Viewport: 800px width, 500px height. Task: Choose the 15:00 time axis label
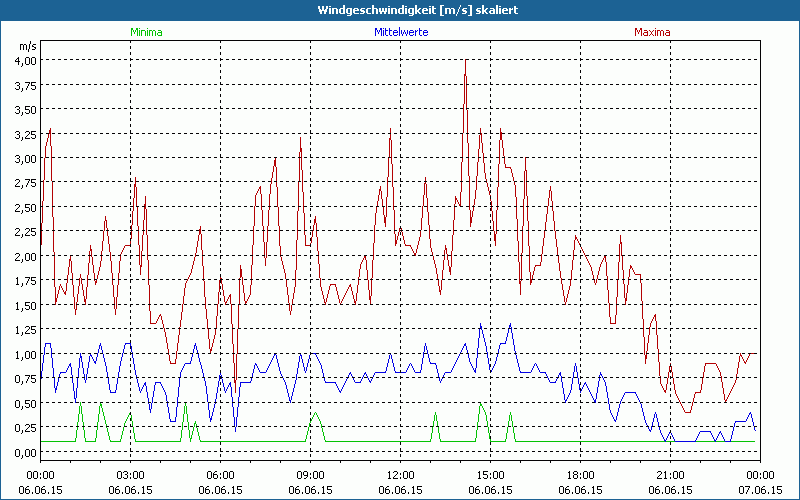point(490,475)
